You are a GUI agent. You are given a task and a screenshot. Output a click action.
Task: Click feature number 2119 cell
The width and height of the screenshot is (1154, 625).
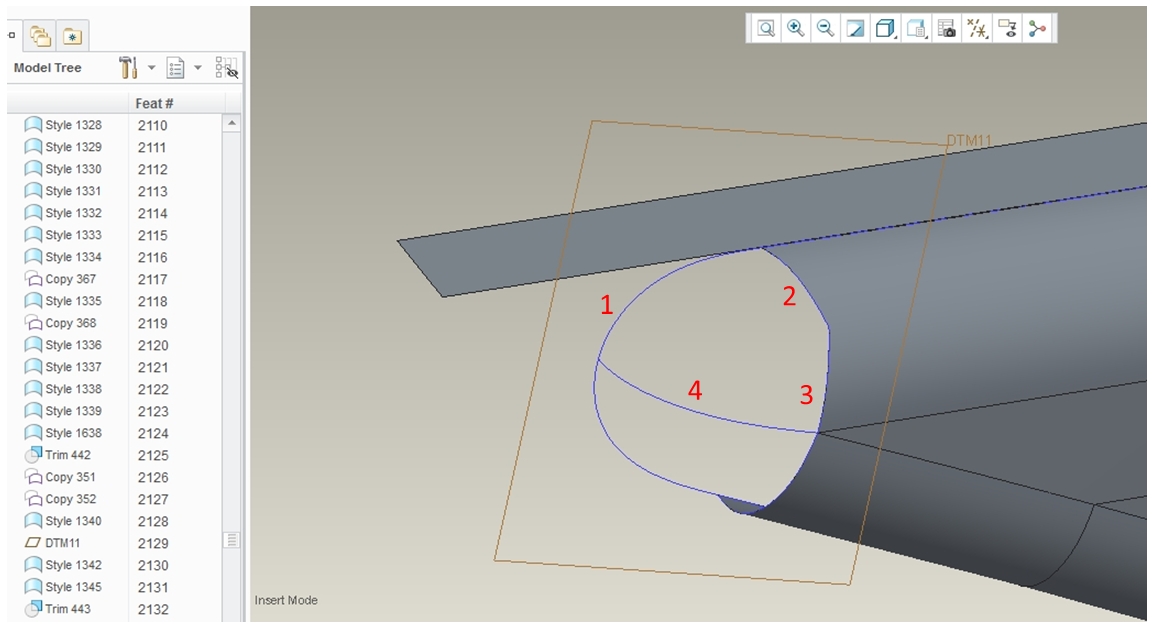click(152, 324)
